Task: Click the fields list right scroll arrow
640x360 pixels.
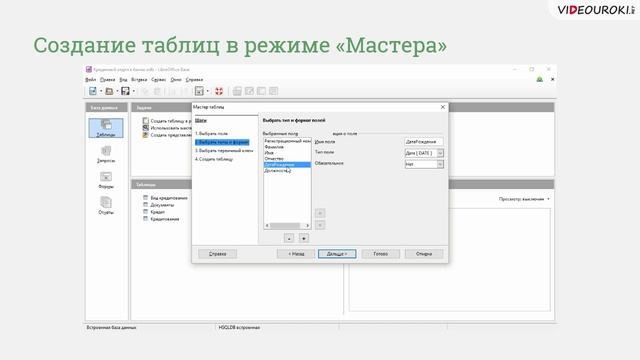Action: pyautogui.click(x=307, y=225)
